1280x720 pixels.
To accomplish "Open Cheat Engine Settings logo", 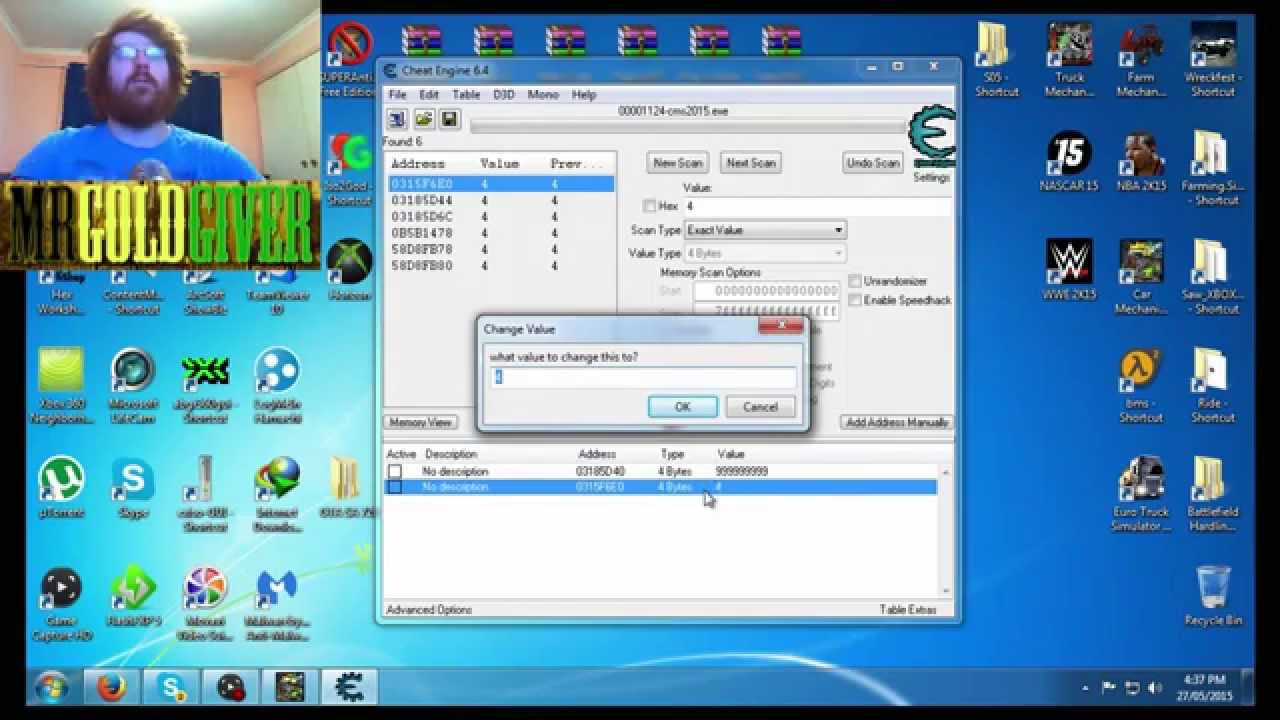I will [x=931, y=138].
